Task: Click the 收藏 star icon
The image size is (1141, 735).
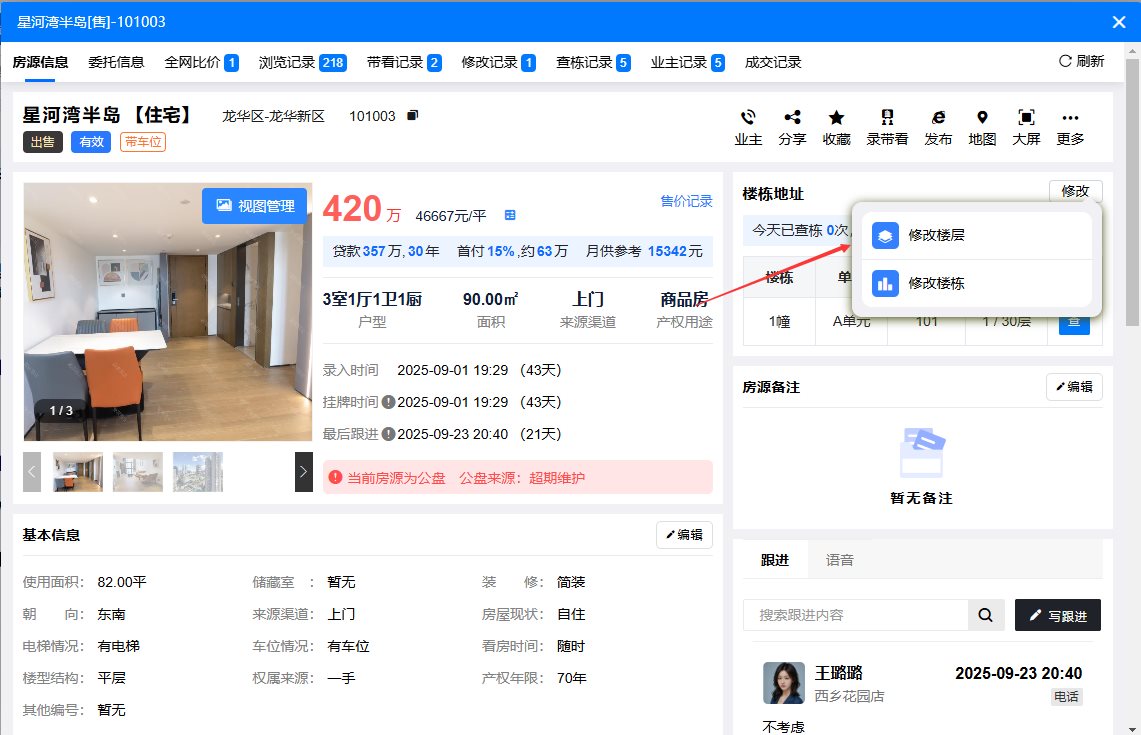Action: pos(836,118)
